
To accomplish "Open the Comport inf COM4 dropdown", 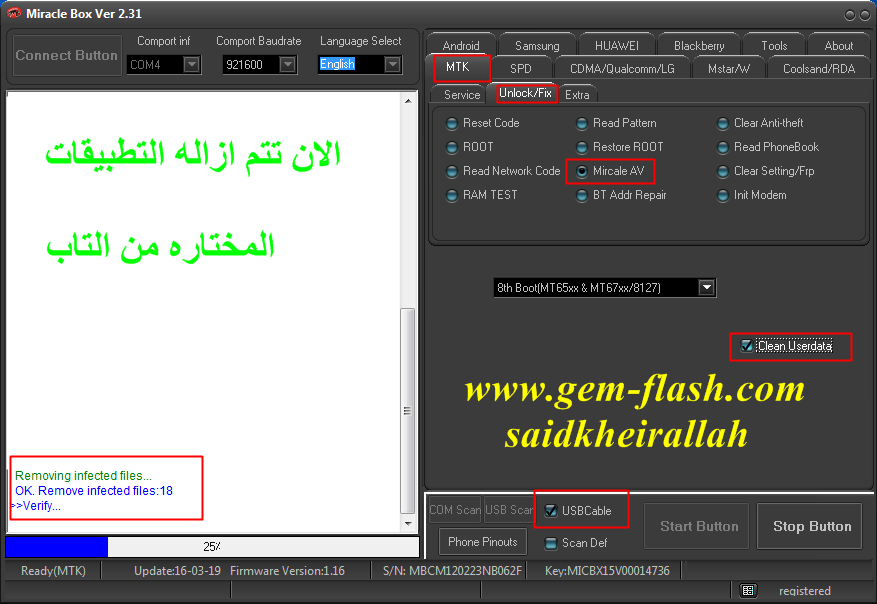I will (x=192, y=65).
